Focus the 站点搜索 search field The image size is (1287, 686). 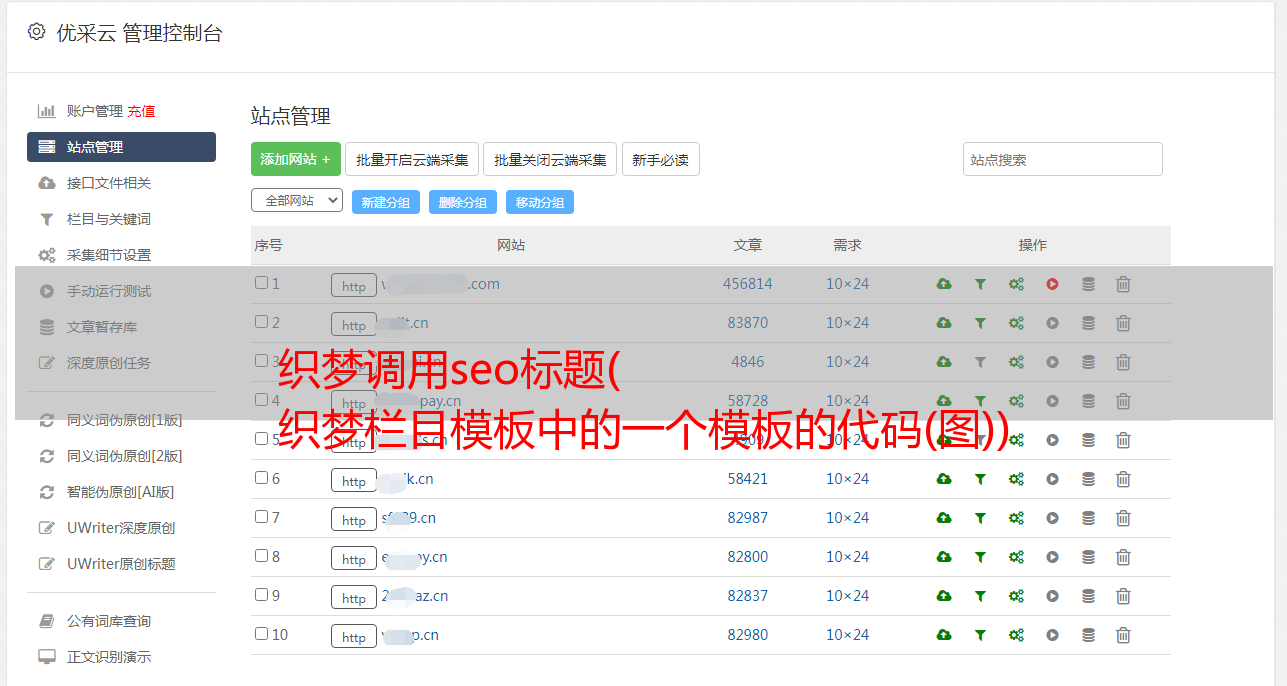pyautogui.click(x=1063, y=159)
